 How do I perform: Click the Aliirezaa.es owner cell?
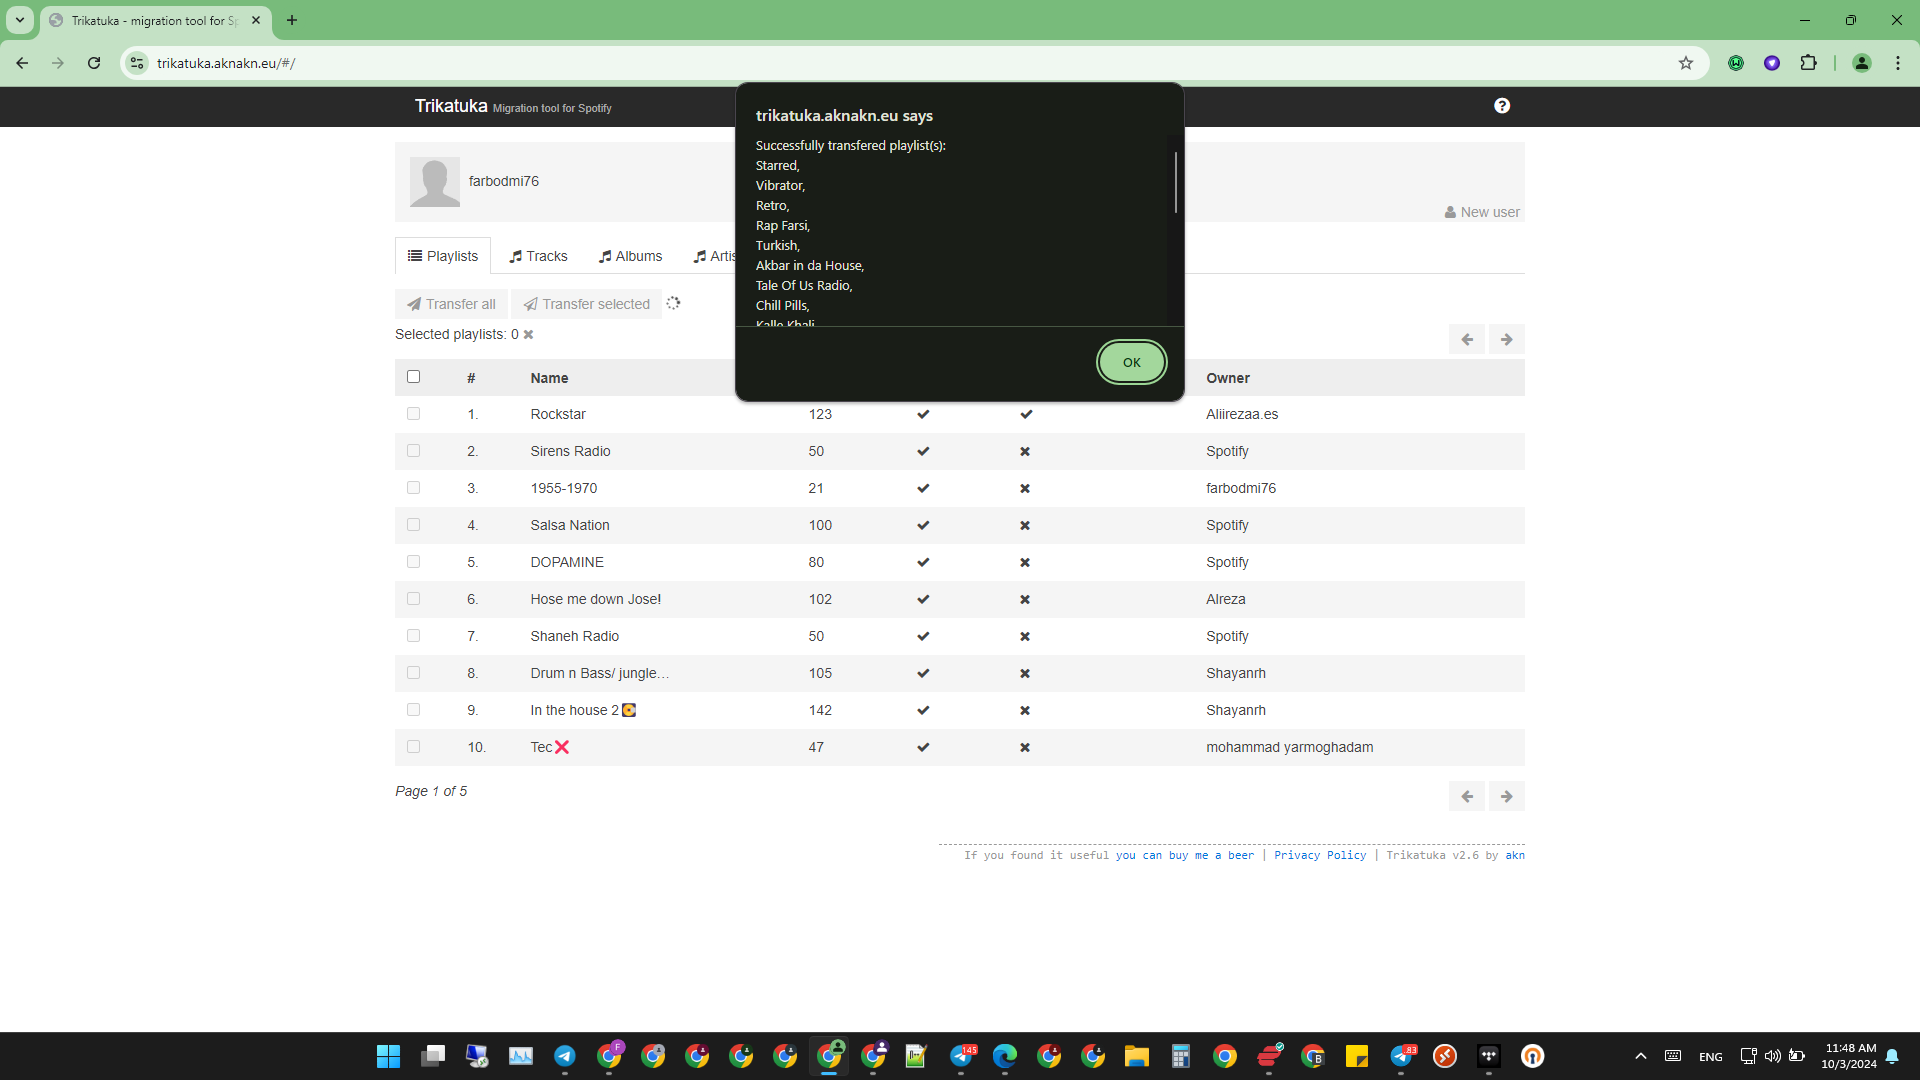[1242, 414]
